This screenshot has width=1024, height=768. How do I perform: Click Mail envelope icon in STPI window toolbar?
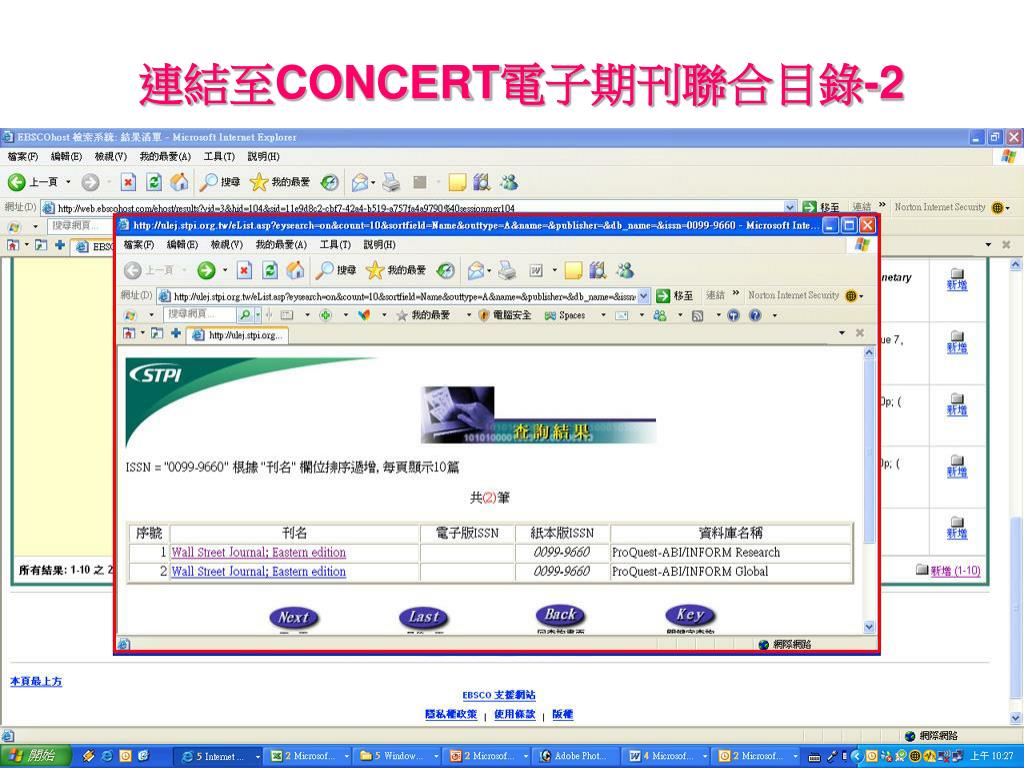point(475,270)
